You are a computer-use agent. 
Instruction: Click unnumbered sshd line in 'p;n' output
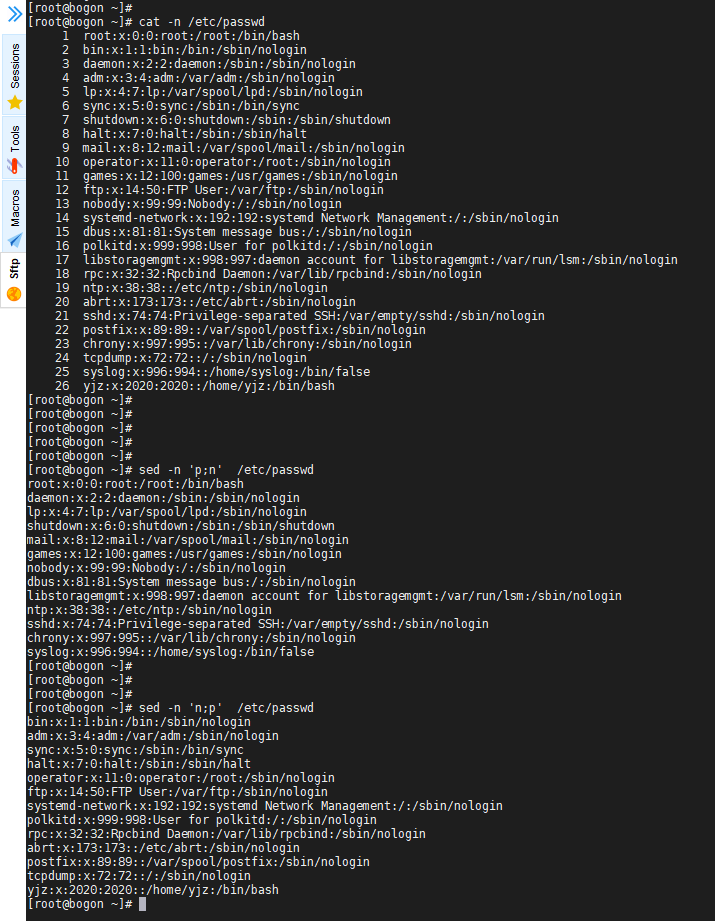pyautogui.click(x=258, y=624)
